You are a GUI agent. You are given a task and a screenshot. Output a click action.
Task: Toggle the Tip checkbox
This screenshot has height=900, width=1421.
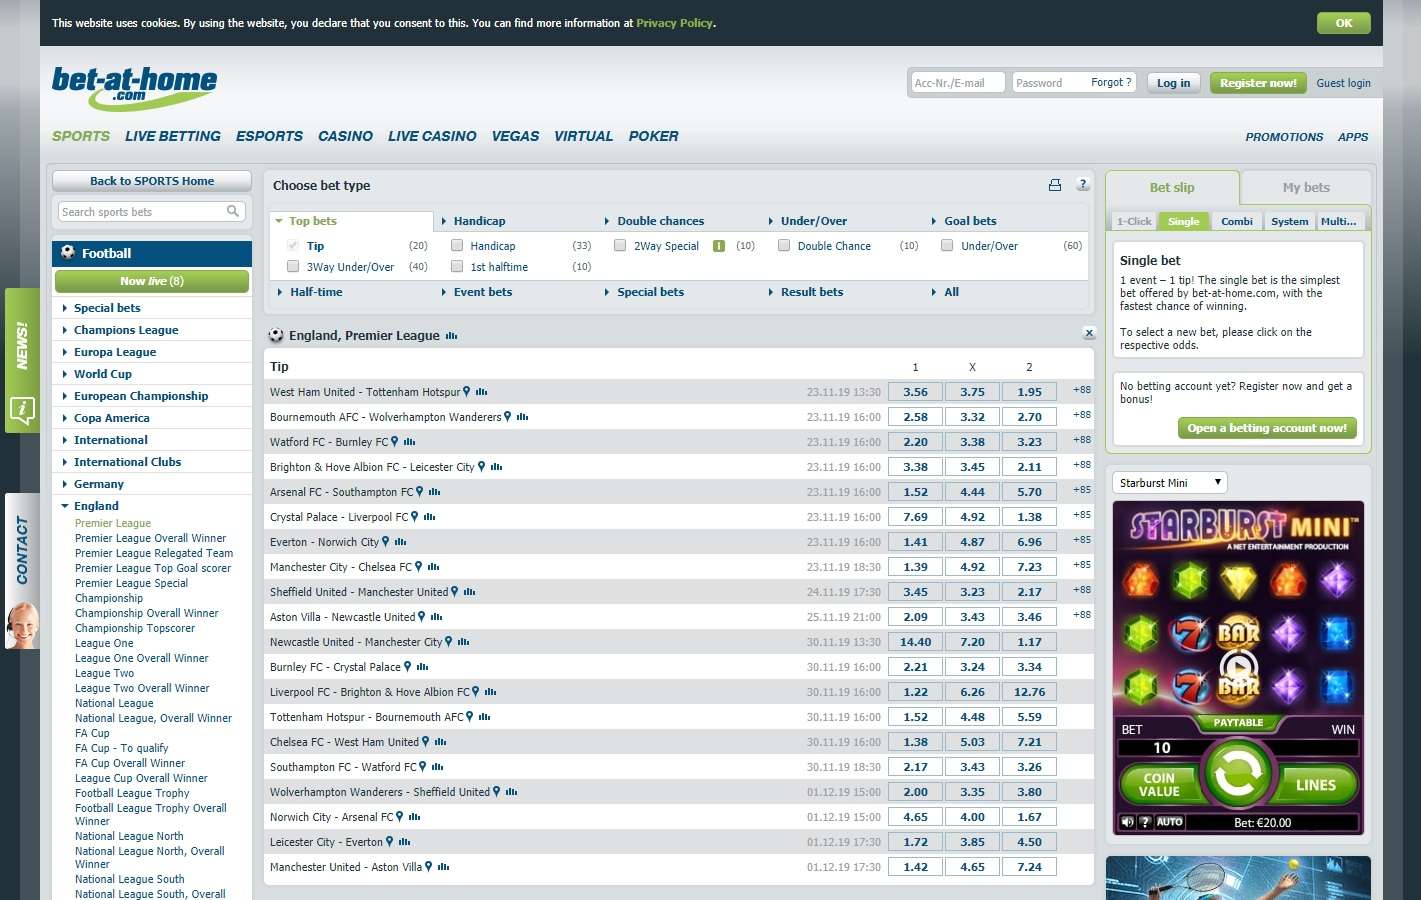(293, 246)
